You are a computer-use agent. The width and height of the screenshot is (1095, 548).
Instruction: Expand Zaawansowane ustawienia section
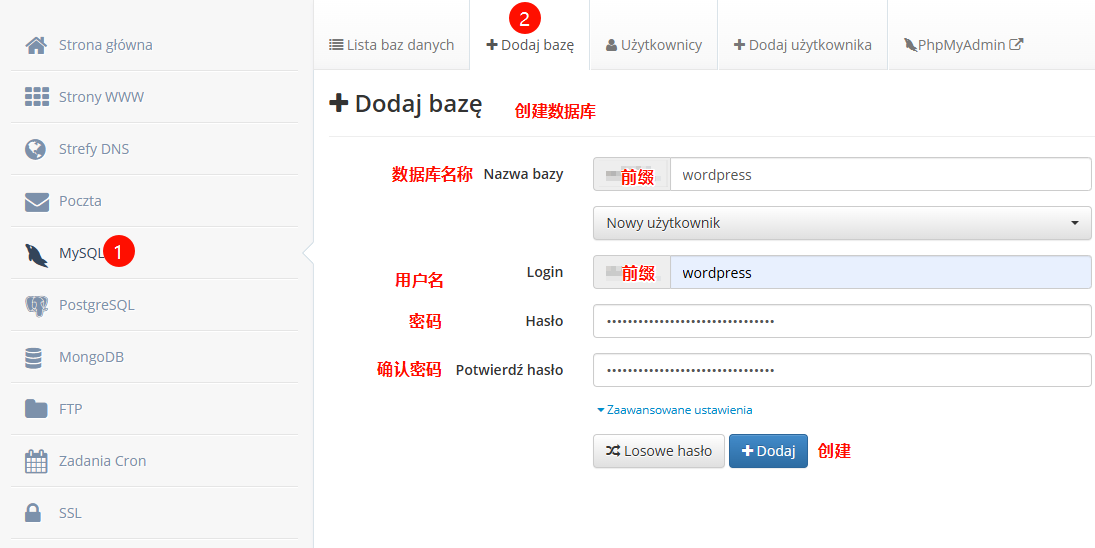(x=675, y=410)
